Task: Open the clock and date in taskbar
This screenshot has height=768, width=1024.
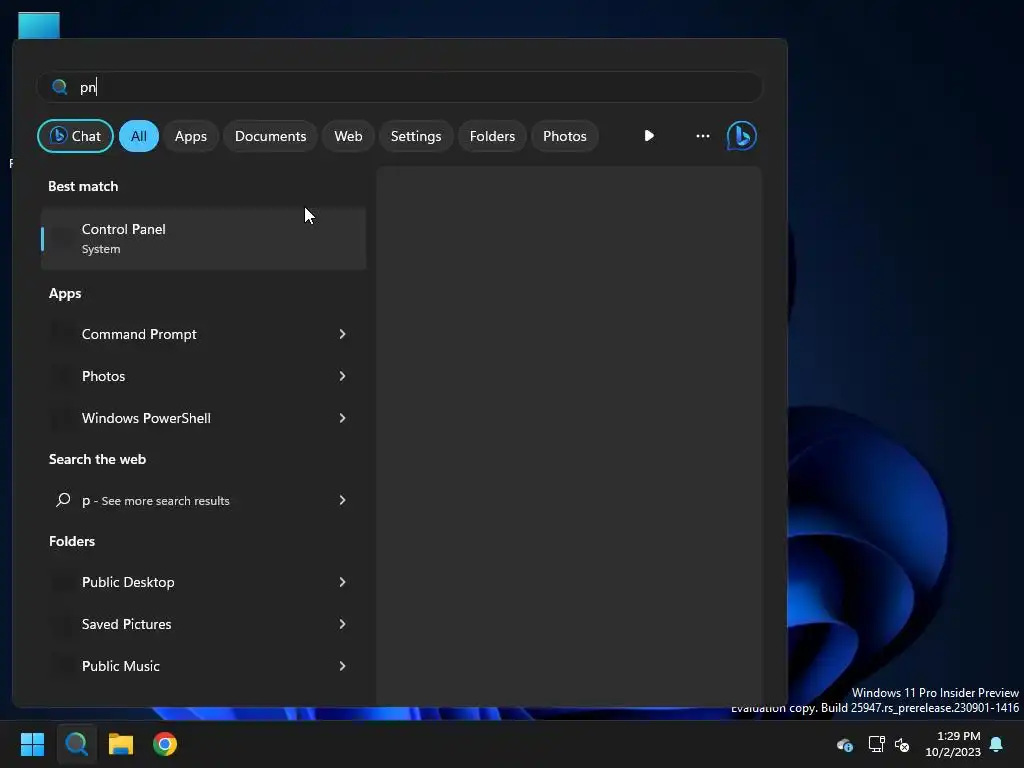Action: [953, 744]
